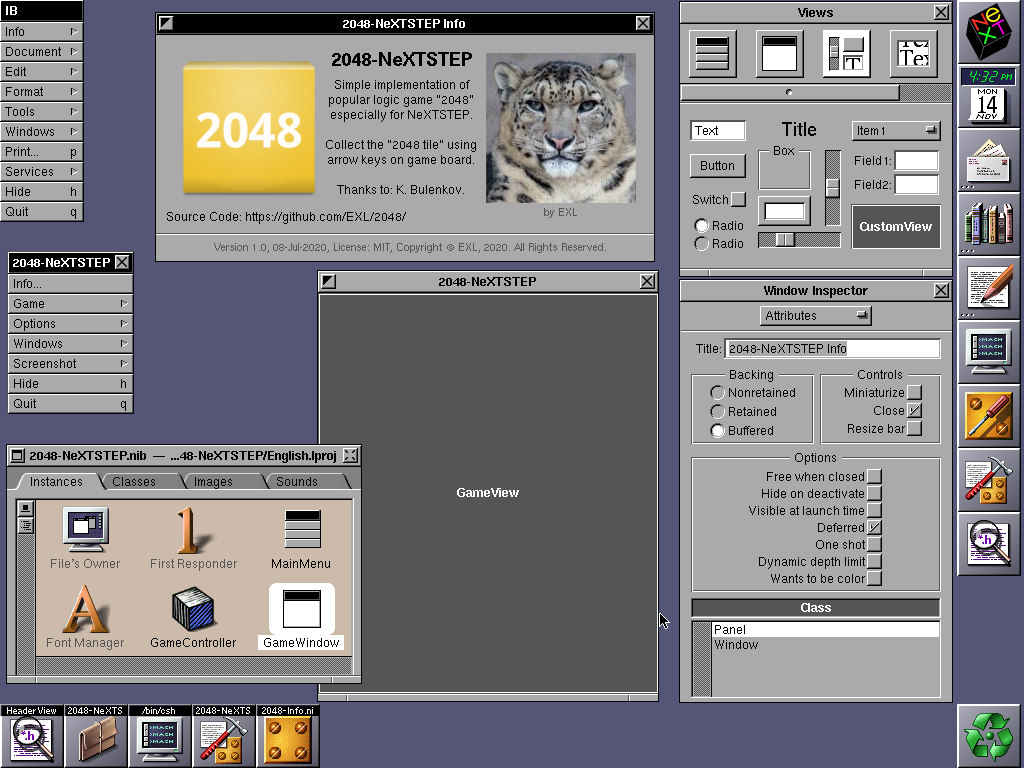Viewport: 1024px width, 768px height.
Task: Click the 2048-Info.nib file icon
Action: (x=288, y=736)
